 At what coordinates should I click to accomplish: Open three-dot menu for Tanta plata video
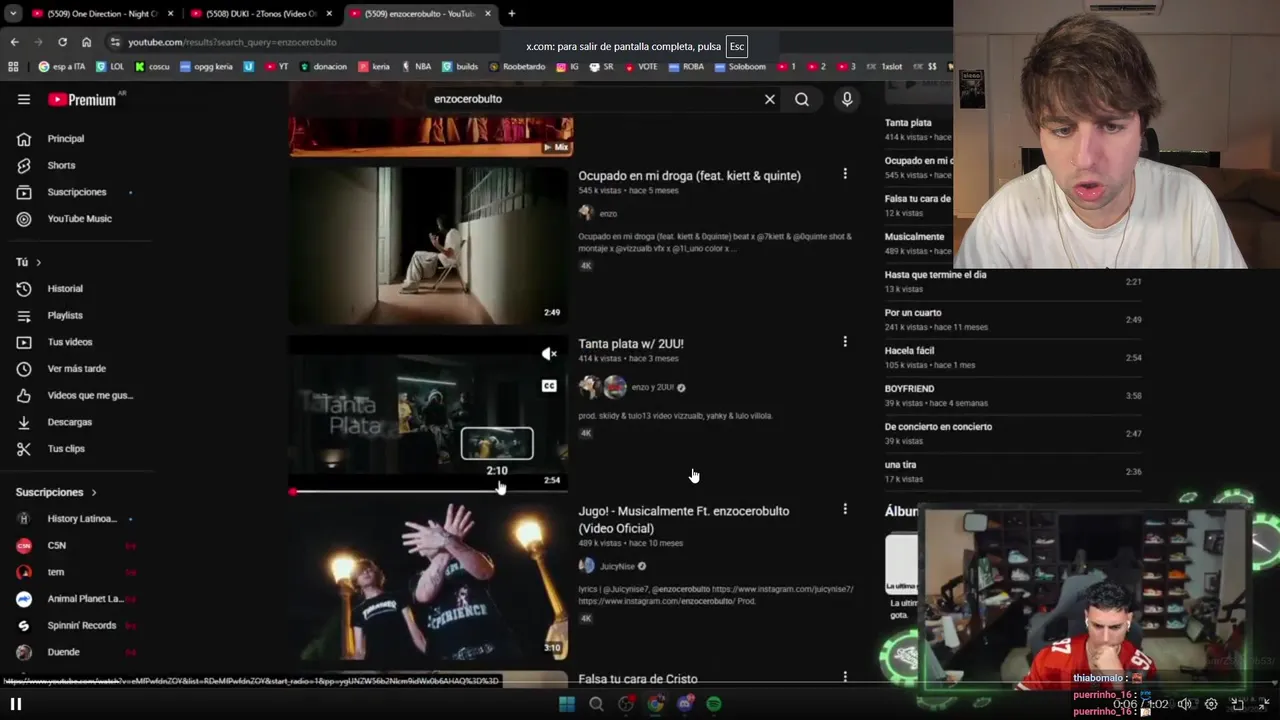845,342
